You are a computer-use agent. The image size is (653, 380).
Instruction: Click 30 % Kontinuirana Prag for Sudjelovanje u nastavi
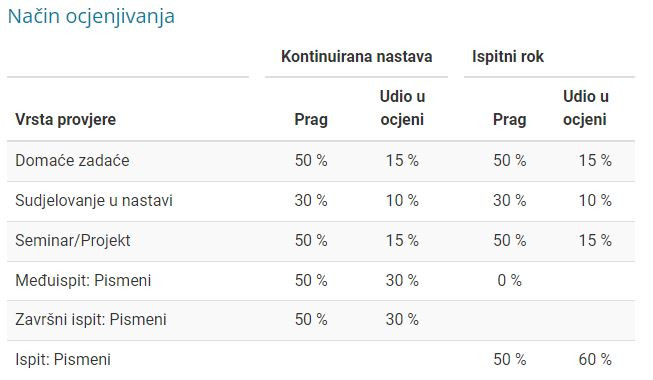coord(311,200)
